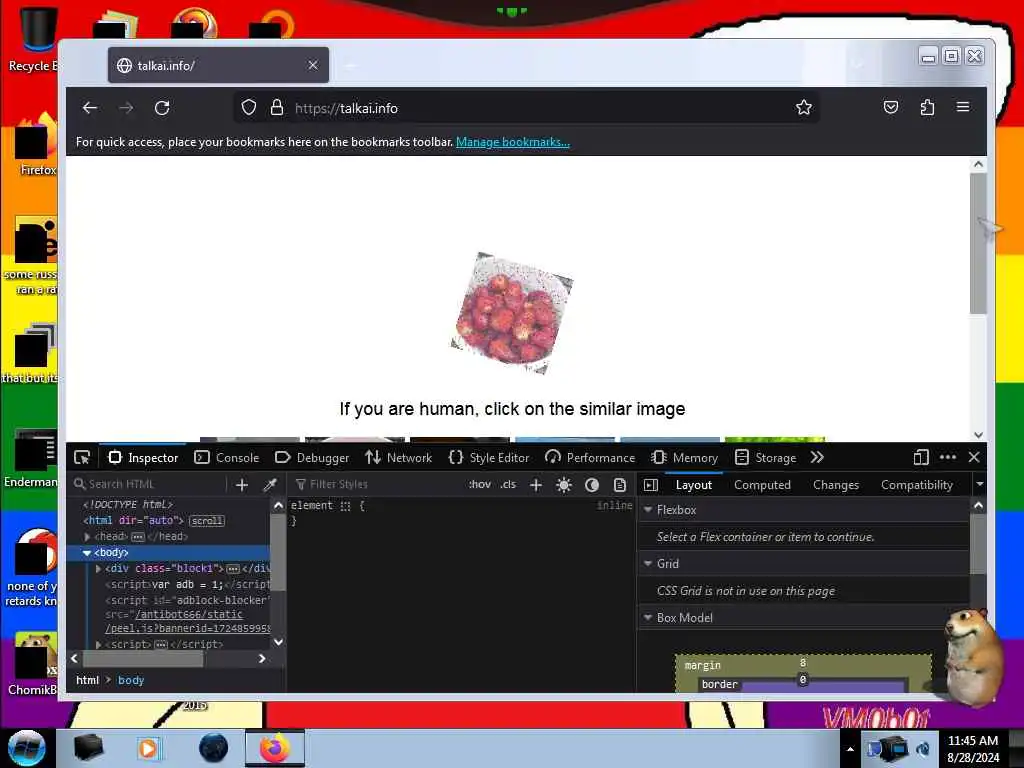Open the Extensions puzzle icon
Image resolution: width=1024 pixels, height=768 pixels.
pos(927,107)
